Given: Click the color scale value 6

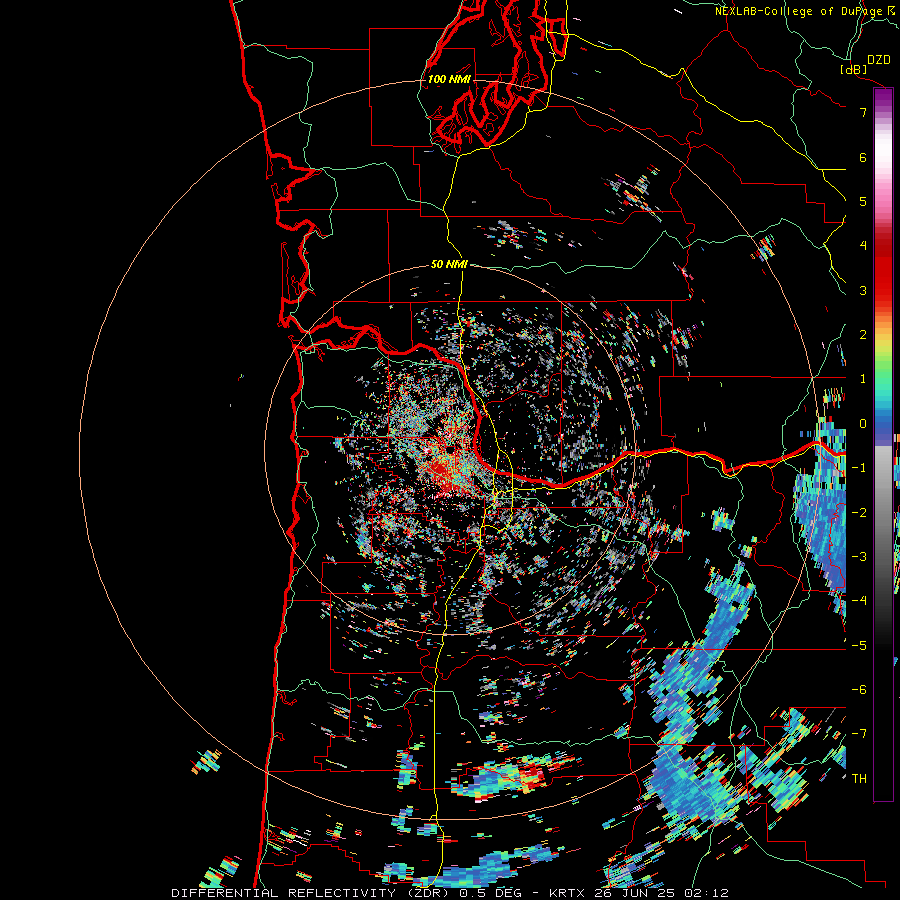Looking at the screenshot, I should (863, 157).
